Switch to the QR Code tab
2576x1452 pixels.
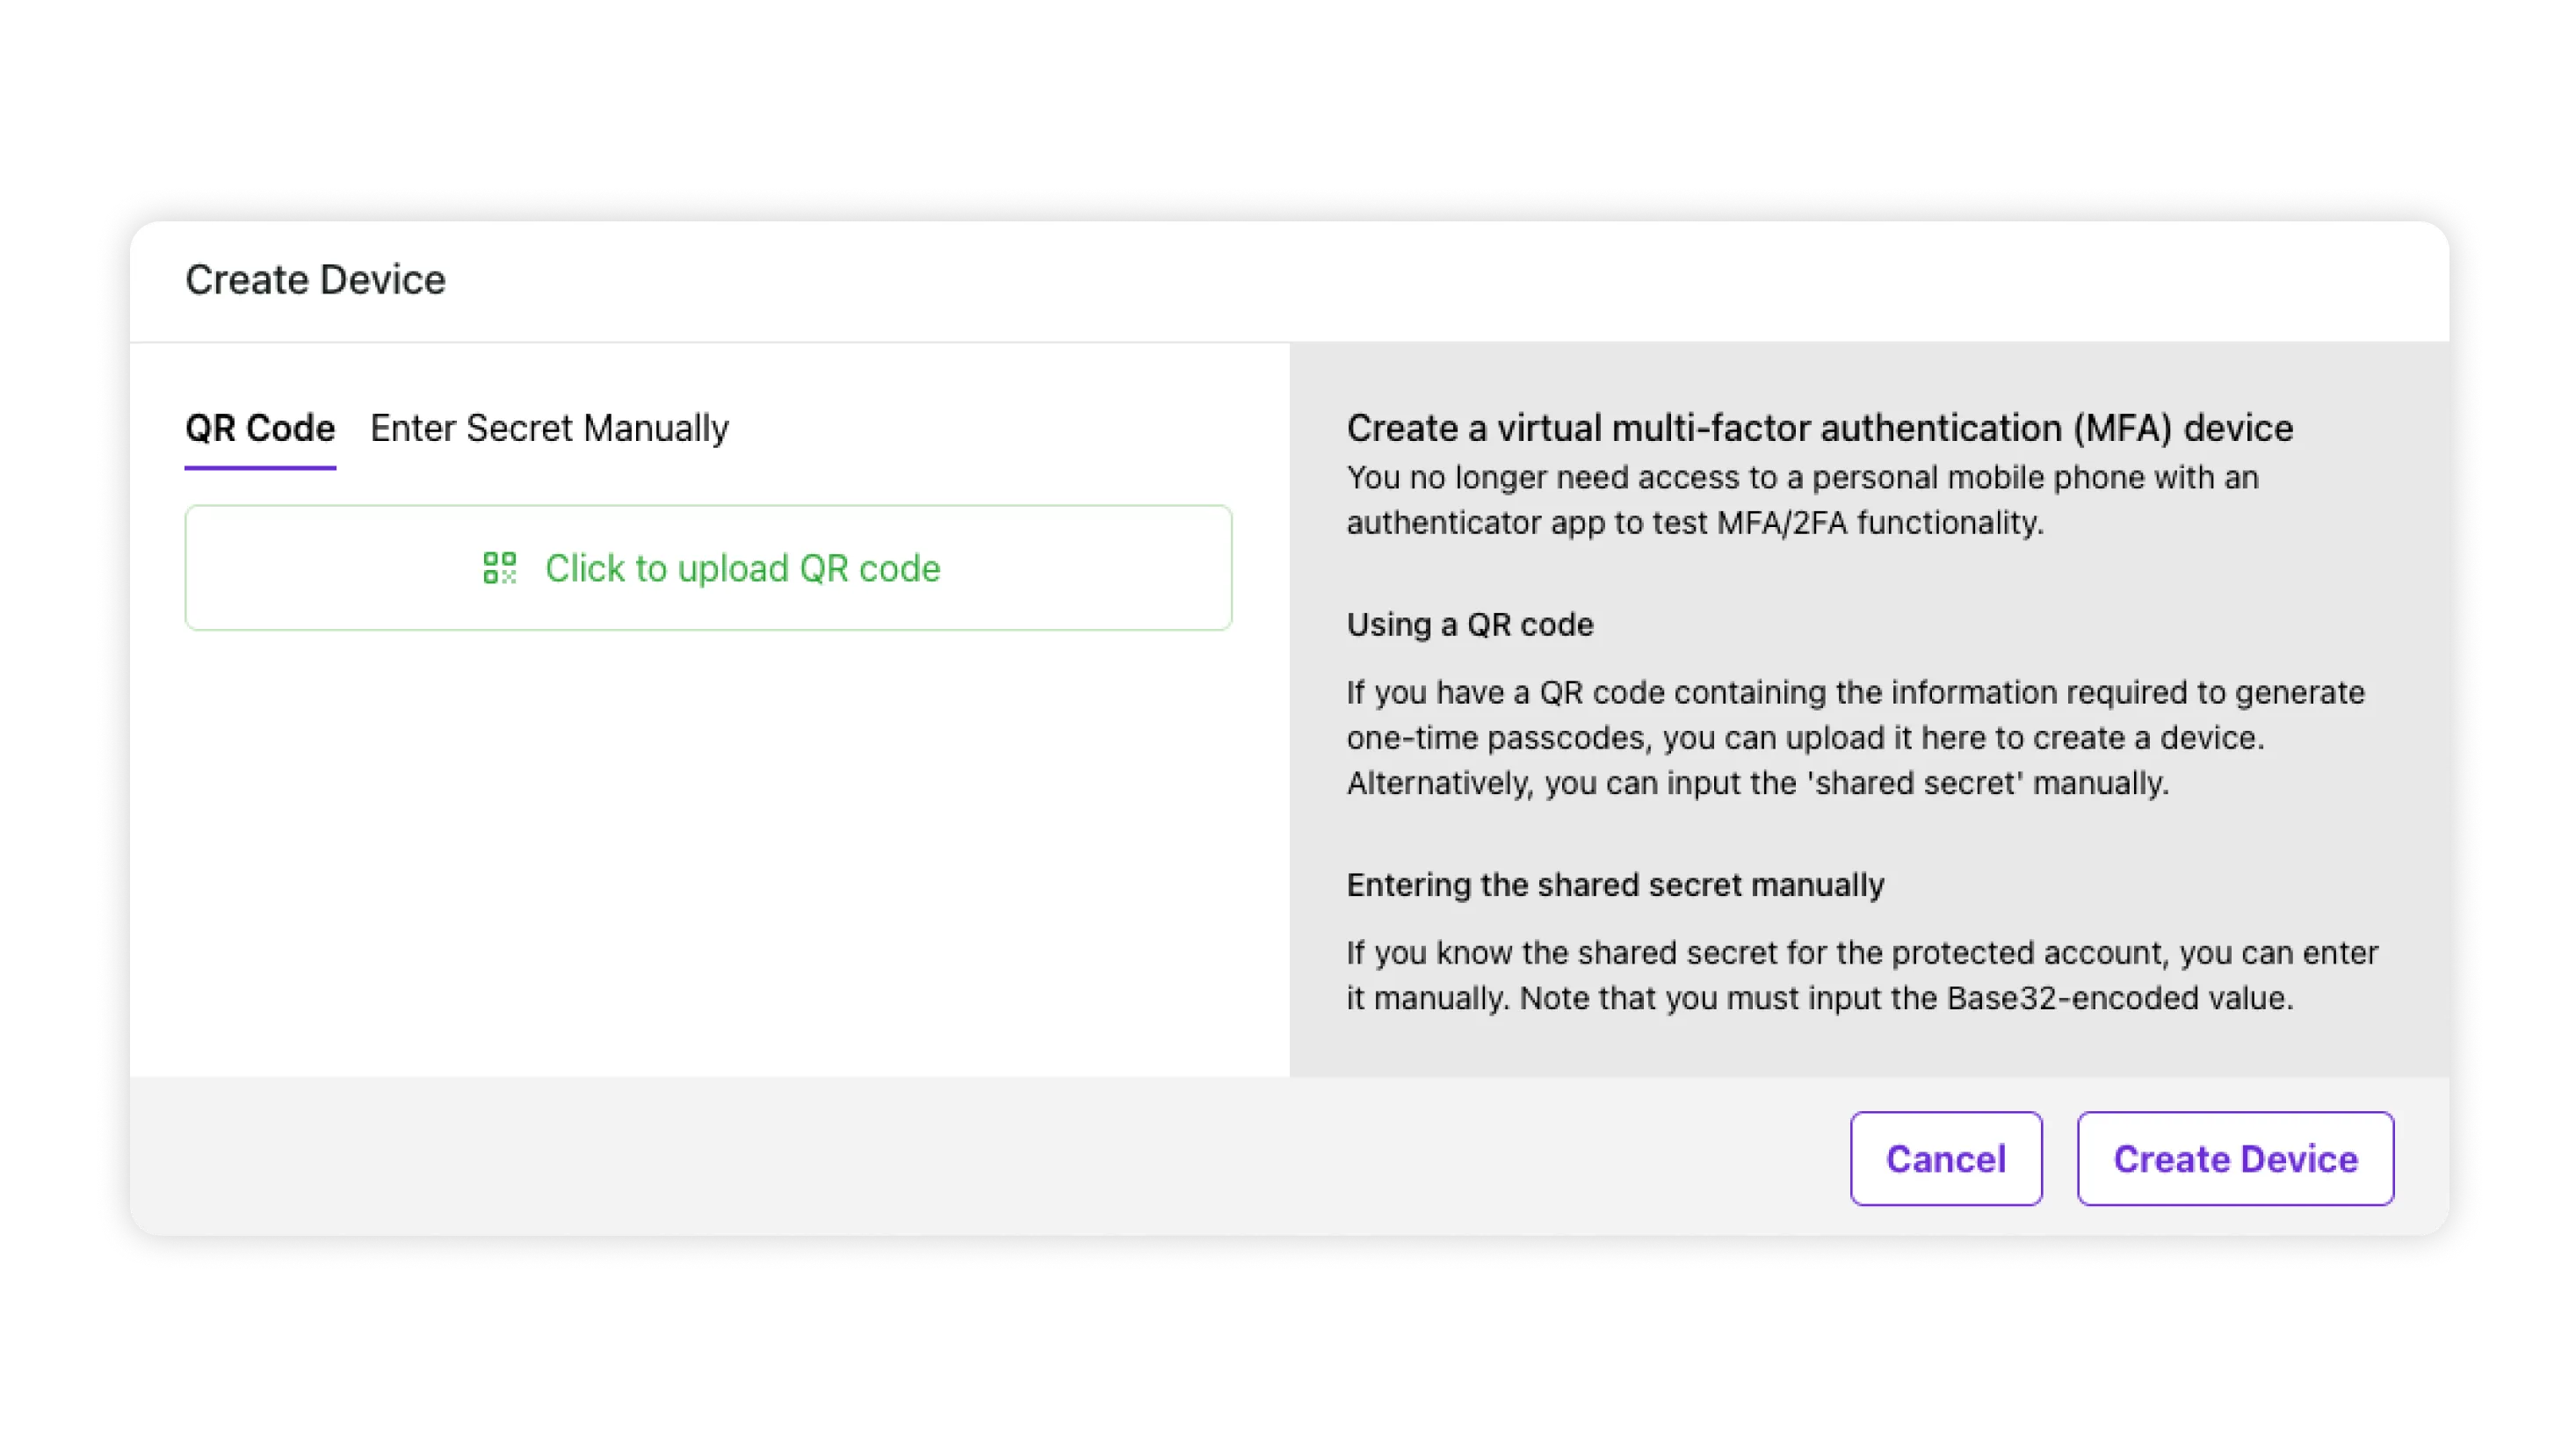261,428
